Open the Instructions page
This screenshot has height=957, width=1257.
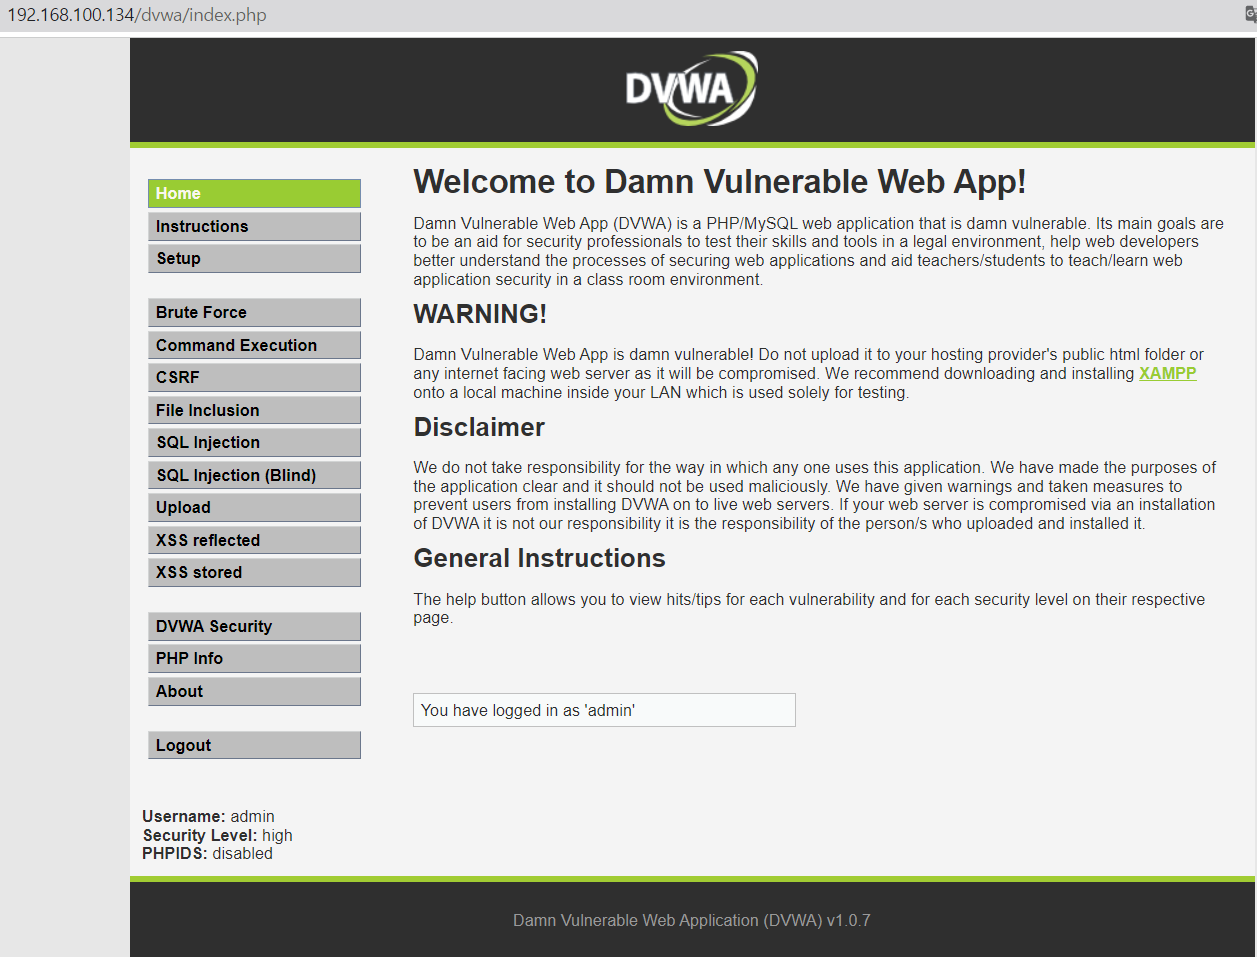(x=254, y=226)
